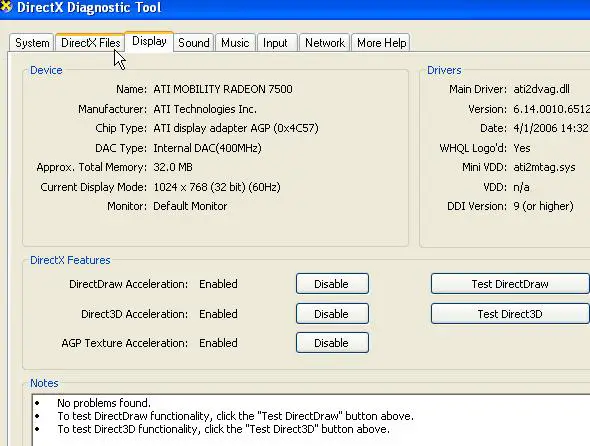
Task: Click the device name ATI MOBILITY RADEON 7500
Action: [x=223, y=89]
